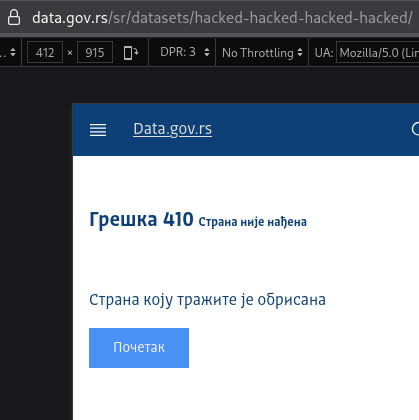Select the viewport height field showing 915

(x=95, y=52)
